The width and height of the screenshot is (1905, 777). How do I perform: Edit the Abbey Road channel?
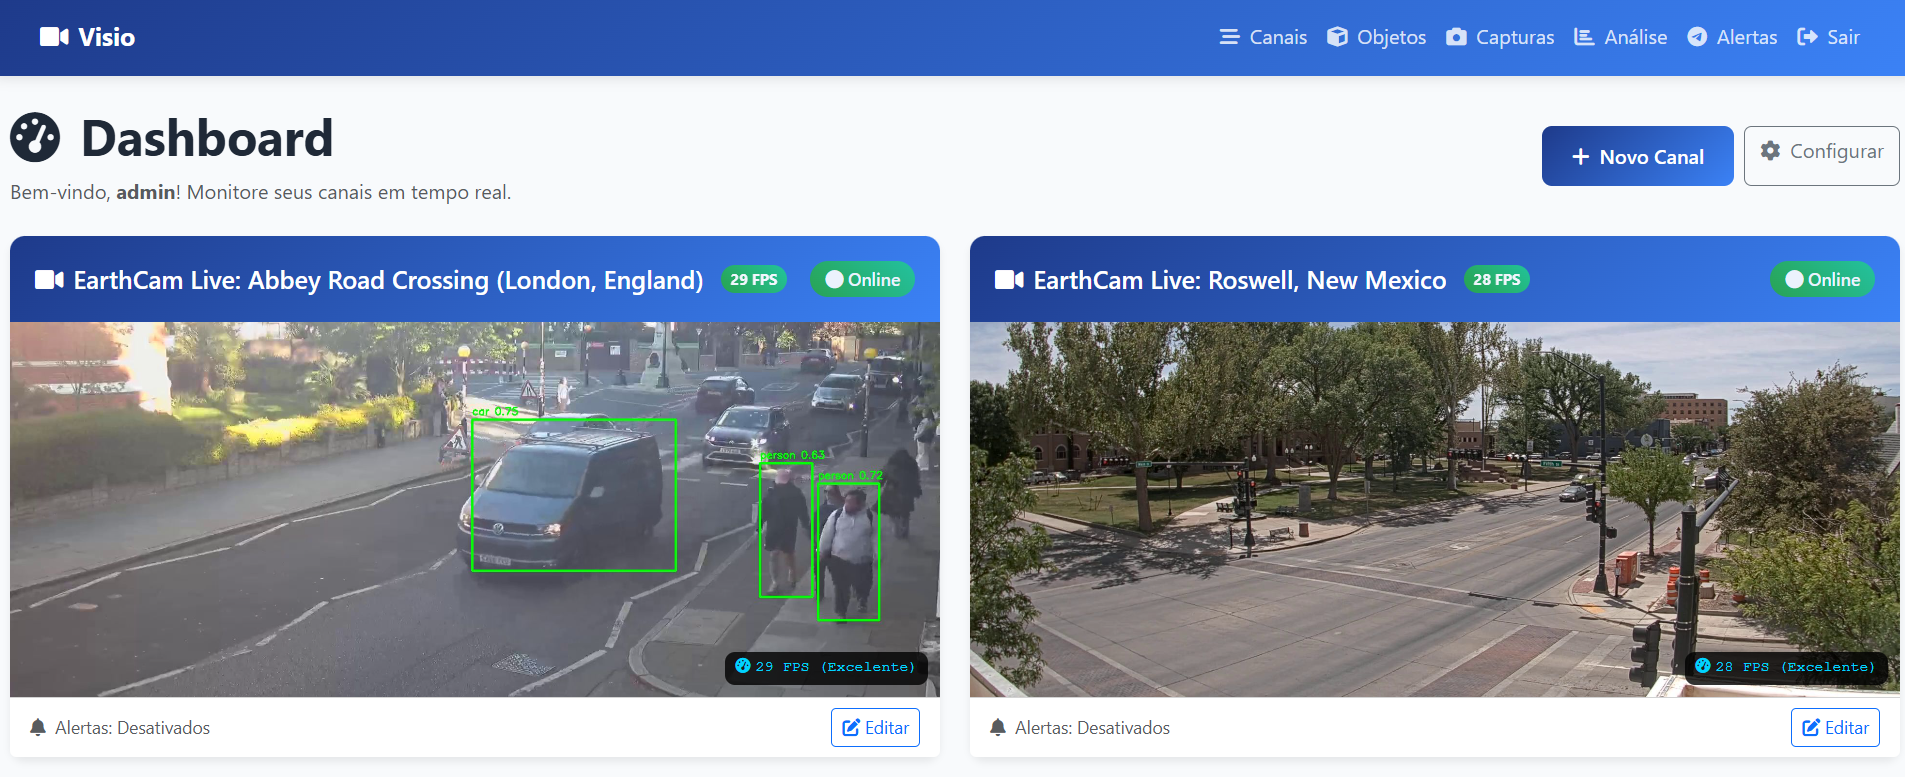875,727
